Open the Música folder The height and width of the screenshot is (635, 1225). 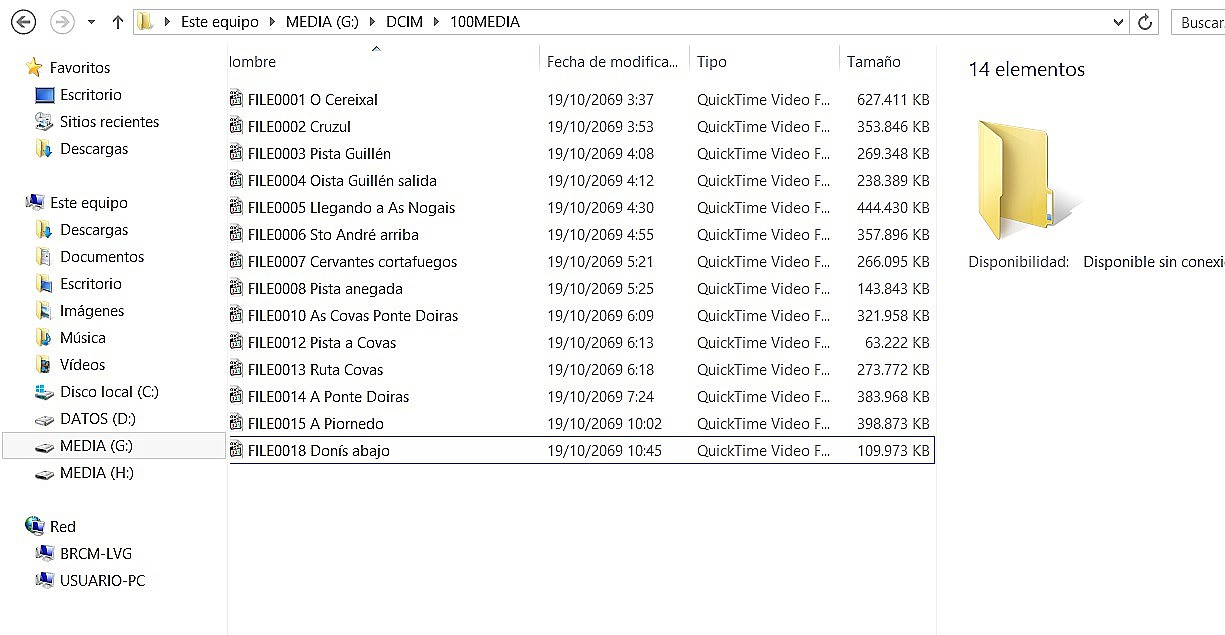pyautogui.click(x=82, y=338)
